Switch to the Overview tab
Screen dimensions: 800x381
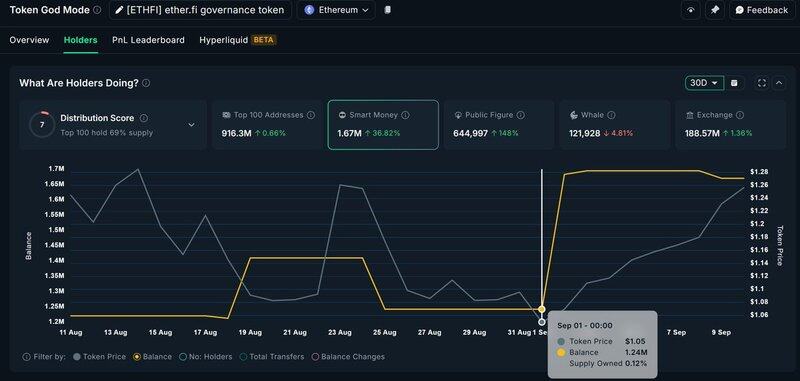tap(29, 40)
